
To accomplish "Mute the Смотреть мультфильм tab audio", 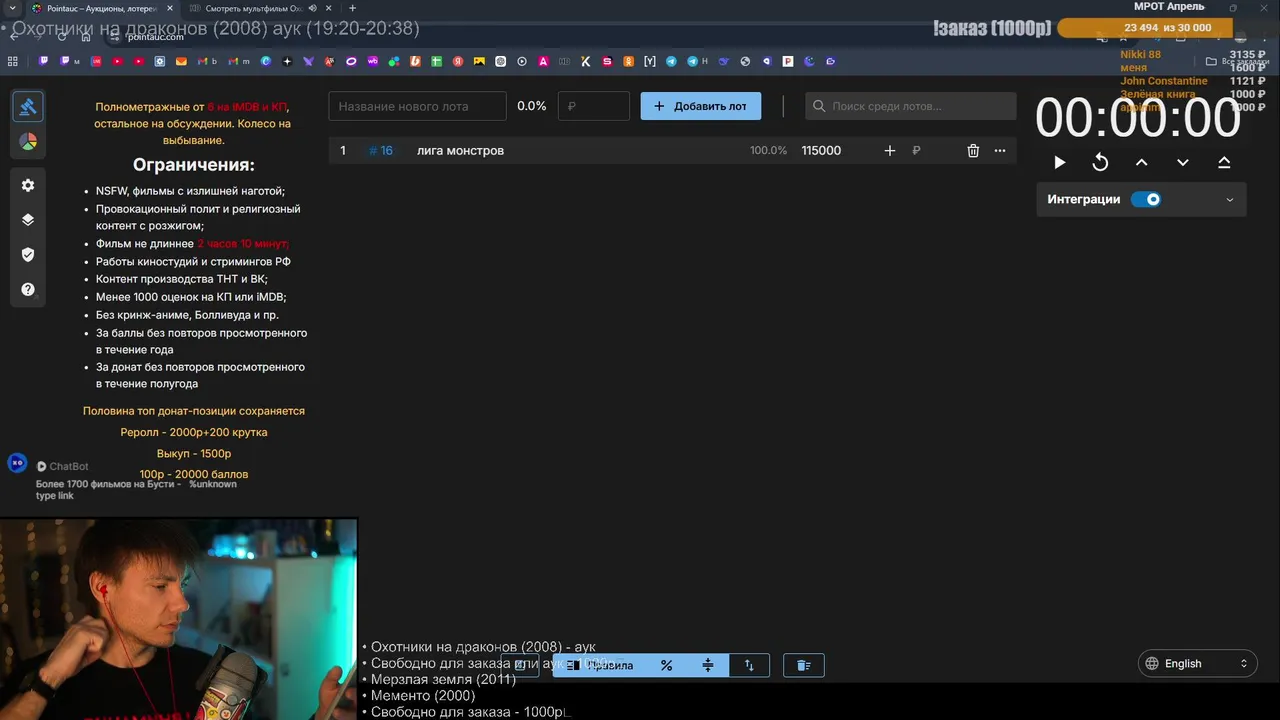I will point(313,8).
